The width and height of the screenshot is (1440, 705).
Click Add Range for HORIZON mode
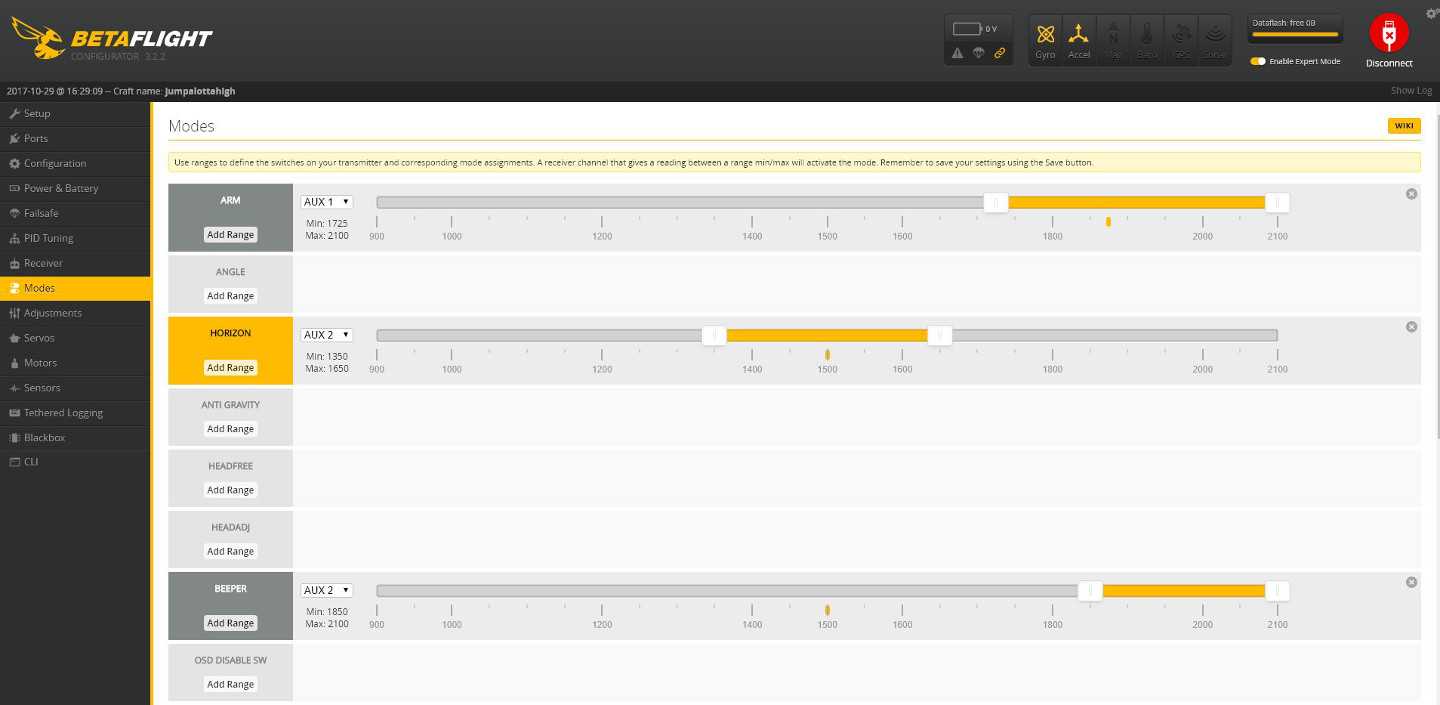coord(230,368)
